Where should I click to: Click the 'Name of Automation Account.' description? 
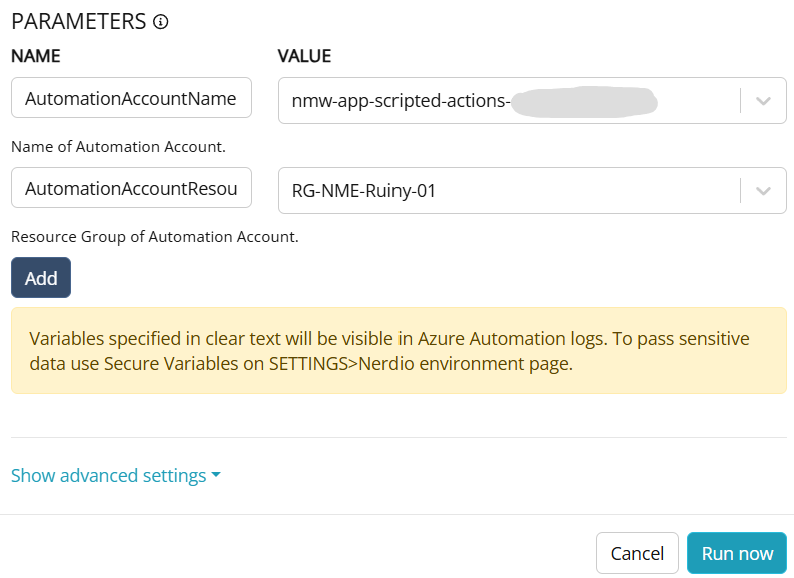pos(118,147)
